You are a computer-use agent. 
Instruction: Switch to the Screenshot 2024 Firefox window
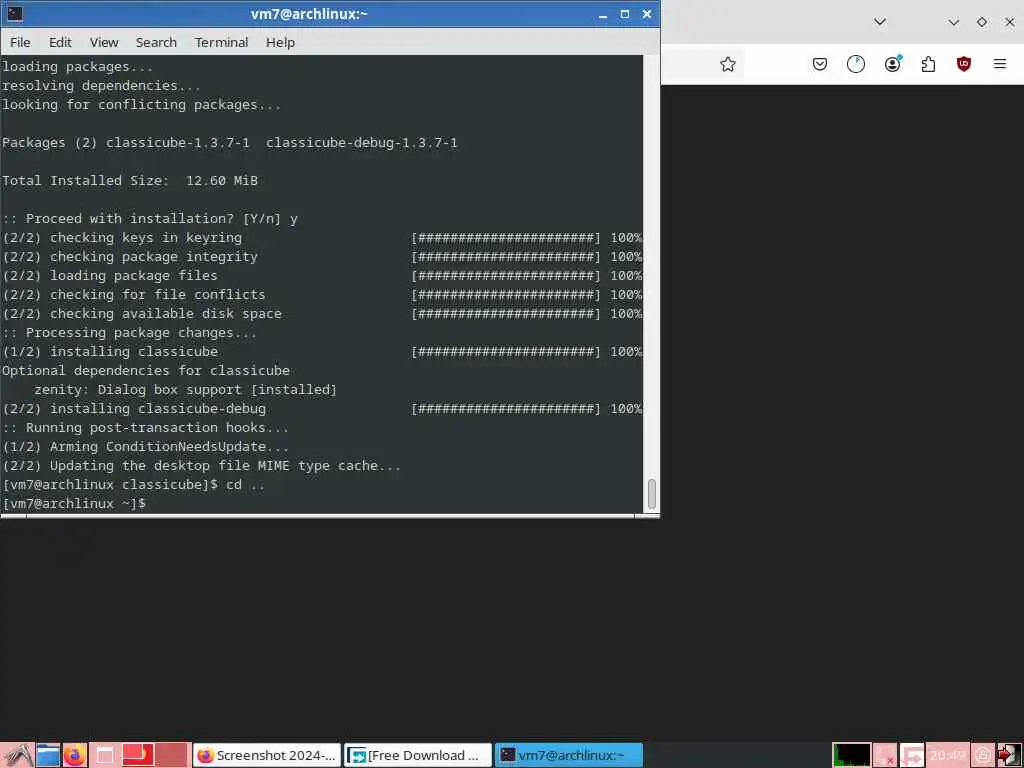tap(266, 756)
